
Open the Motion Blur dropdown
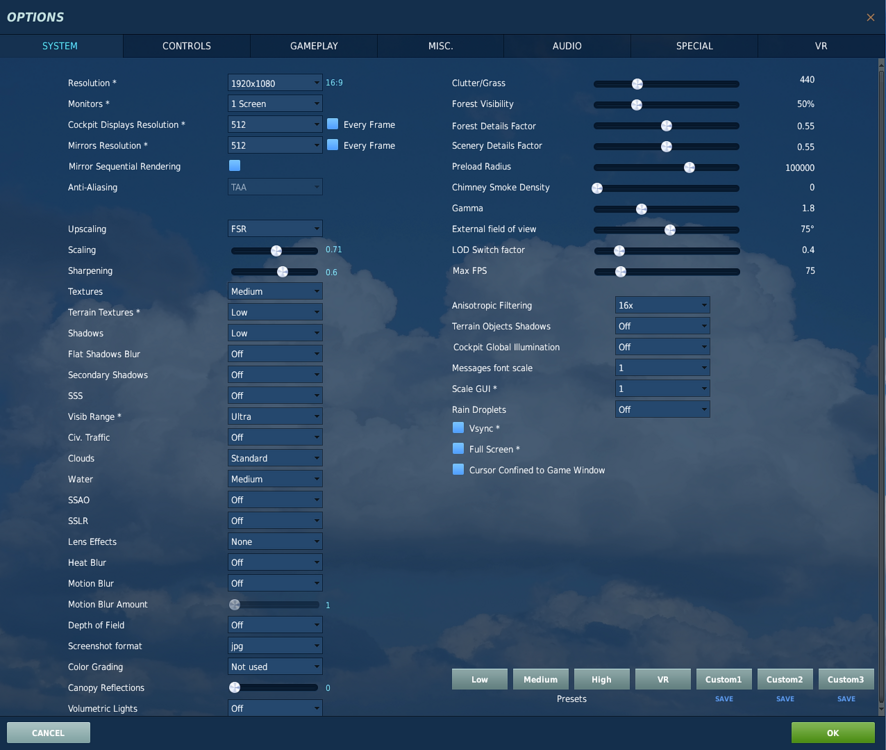[x=275, y=583]
